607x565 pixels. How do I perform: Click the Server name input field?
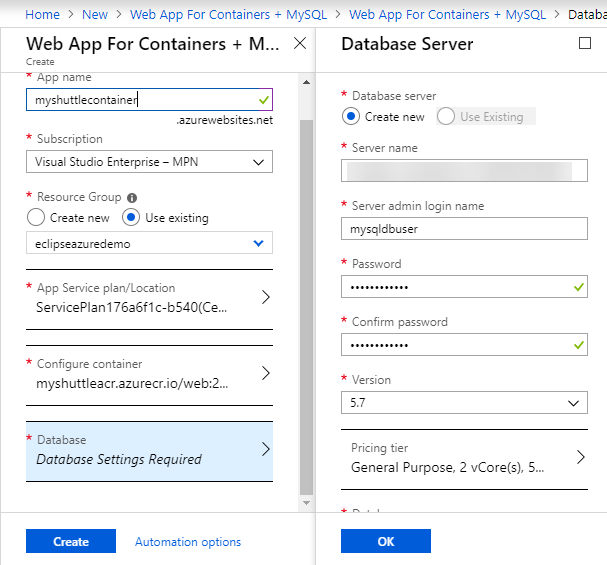point(464,171)
